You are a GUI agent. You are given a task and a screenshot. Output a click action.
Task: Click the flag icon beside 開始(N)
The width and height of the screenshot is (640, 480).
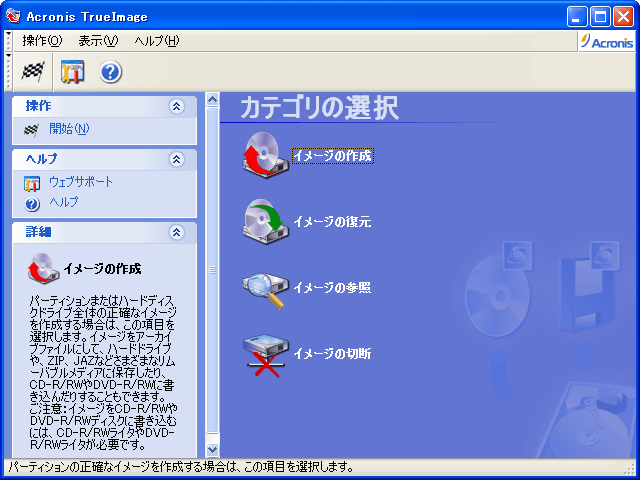[x=31, y=130]
